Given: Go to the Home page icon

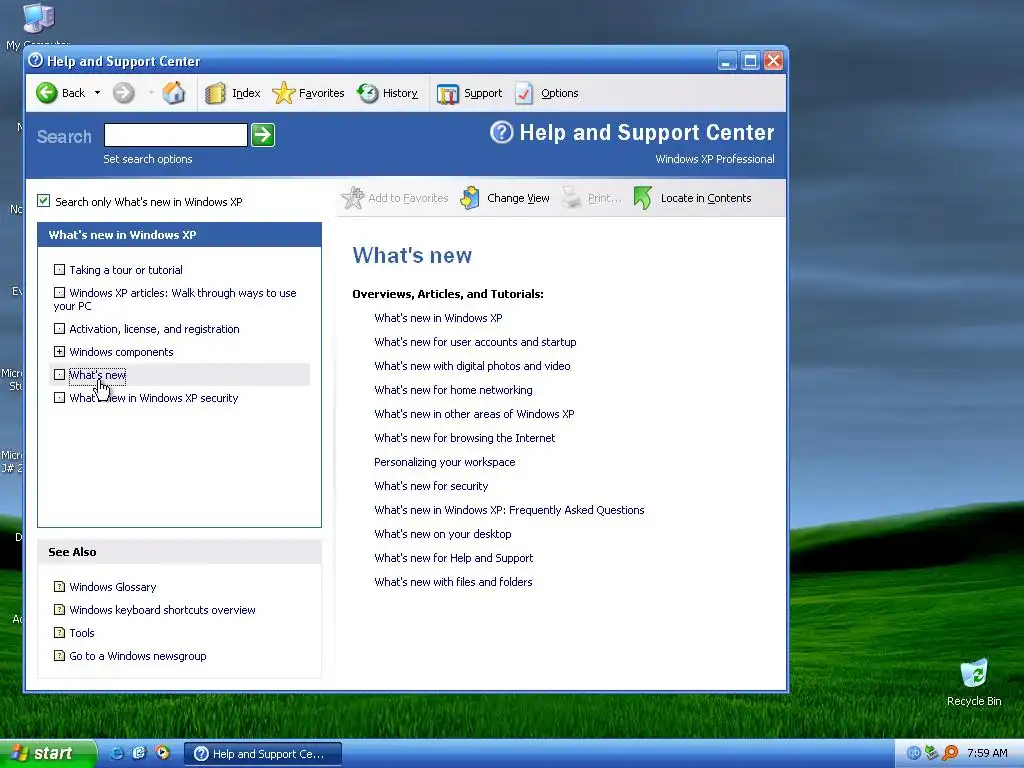Looking at the screenshot, I should [174, 93].
